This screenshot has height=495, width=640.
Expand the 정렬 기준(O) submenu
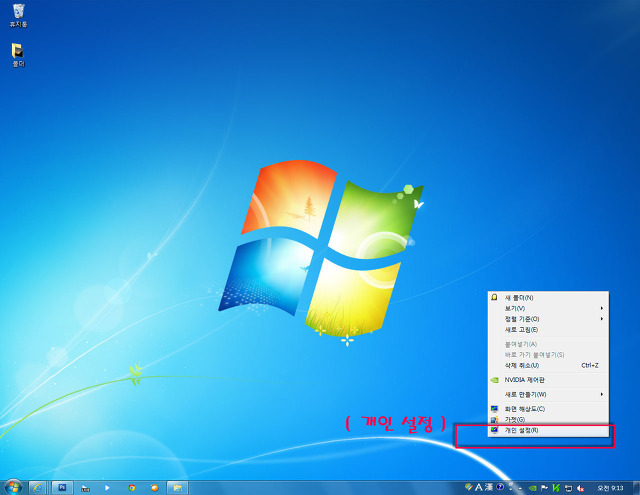(548, 319)
